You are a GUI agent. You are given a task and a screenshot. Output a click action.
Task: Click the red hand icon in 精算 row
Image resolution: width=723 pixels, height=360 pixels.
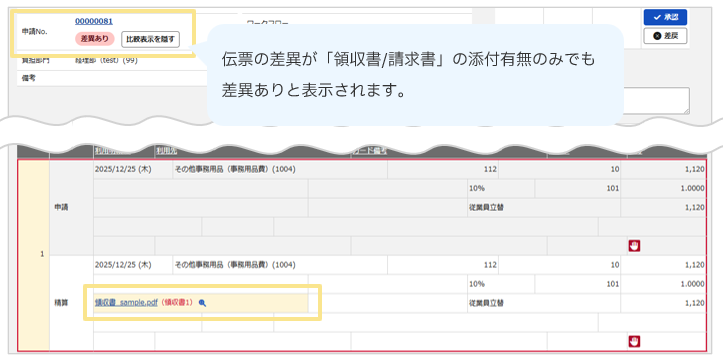coord(634,342)
